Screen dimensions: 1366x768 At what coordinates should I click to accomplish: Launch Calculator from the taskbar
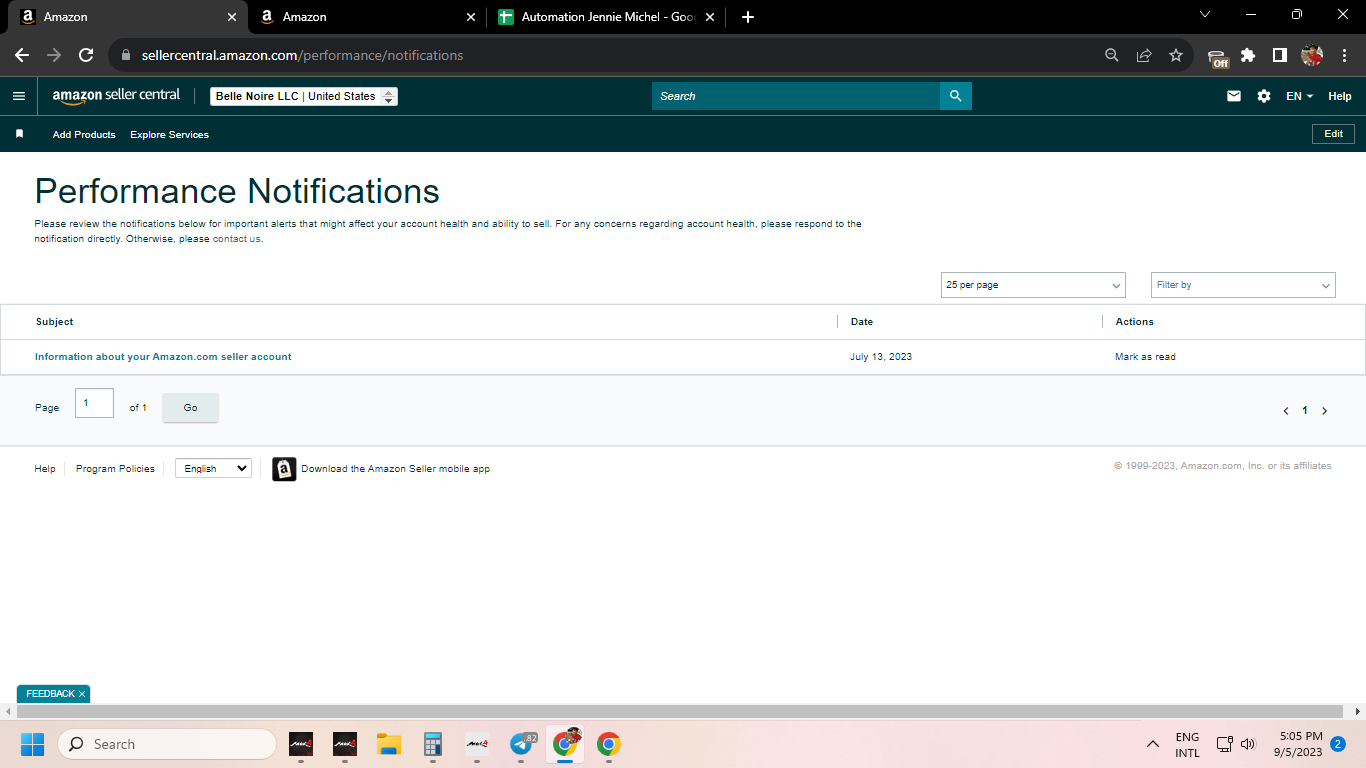[433, 744]
